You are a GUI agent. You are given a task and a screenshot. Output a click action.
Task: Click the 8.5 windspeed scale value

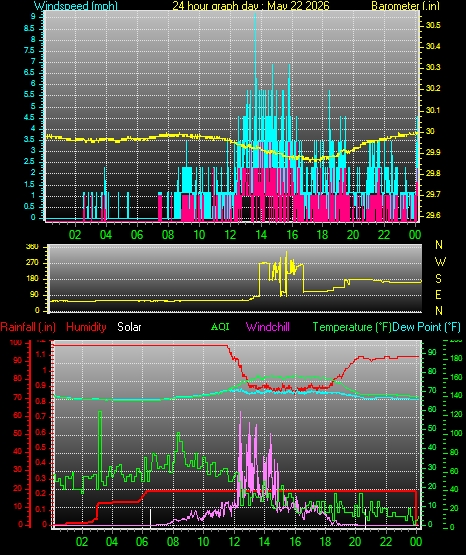pyautogui.click(x=29, y=28)
